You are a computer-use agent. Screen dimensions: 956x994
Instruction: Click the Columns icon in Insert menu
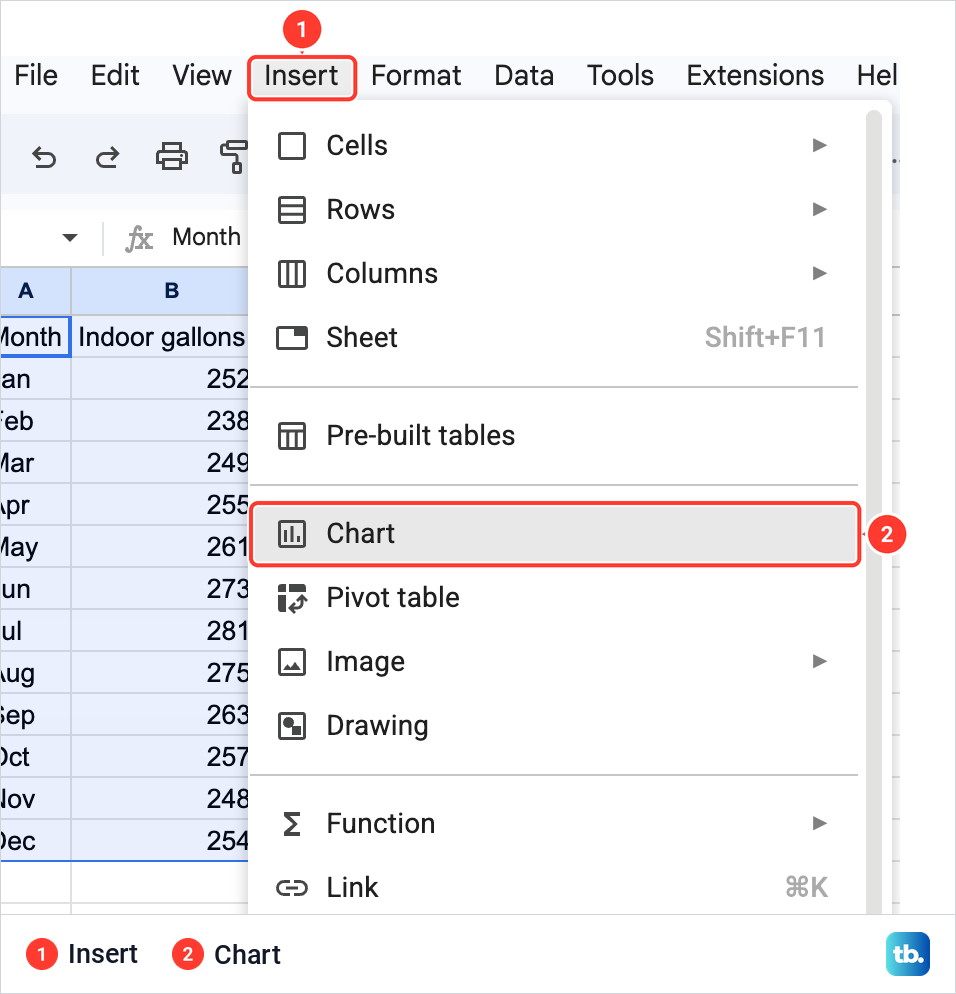point(292,274)
